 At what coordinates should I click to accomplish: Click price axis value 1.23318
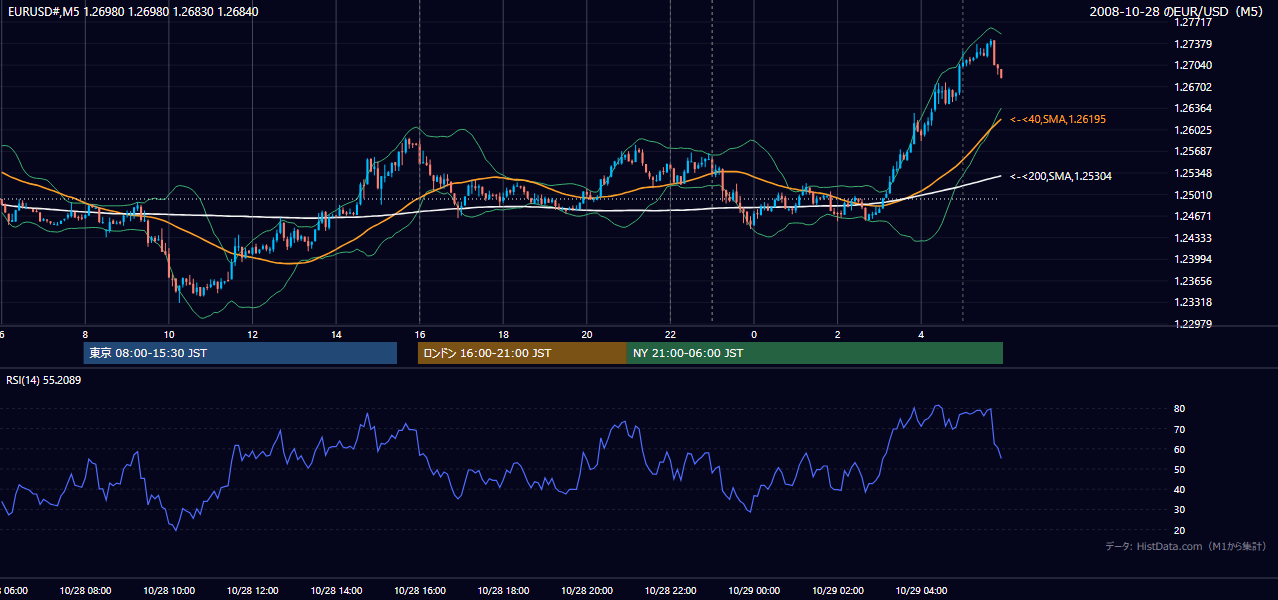point(1192,302)
